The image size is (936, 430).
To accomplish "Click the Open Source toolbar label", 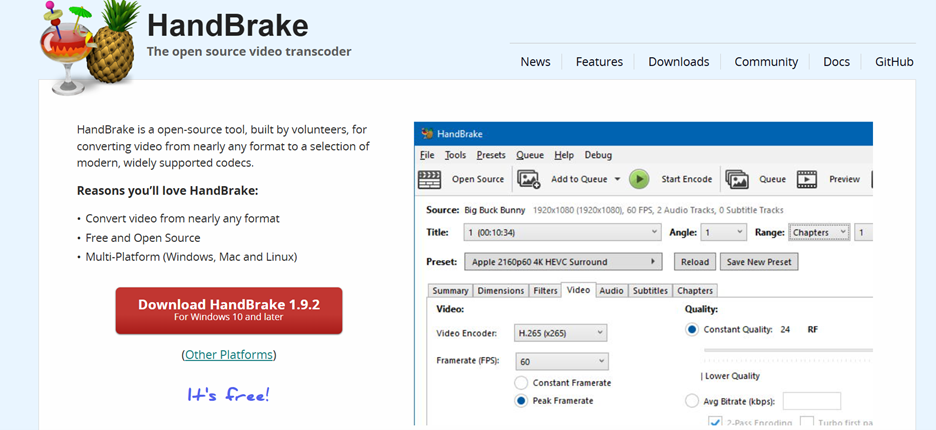I will point(478,179).
